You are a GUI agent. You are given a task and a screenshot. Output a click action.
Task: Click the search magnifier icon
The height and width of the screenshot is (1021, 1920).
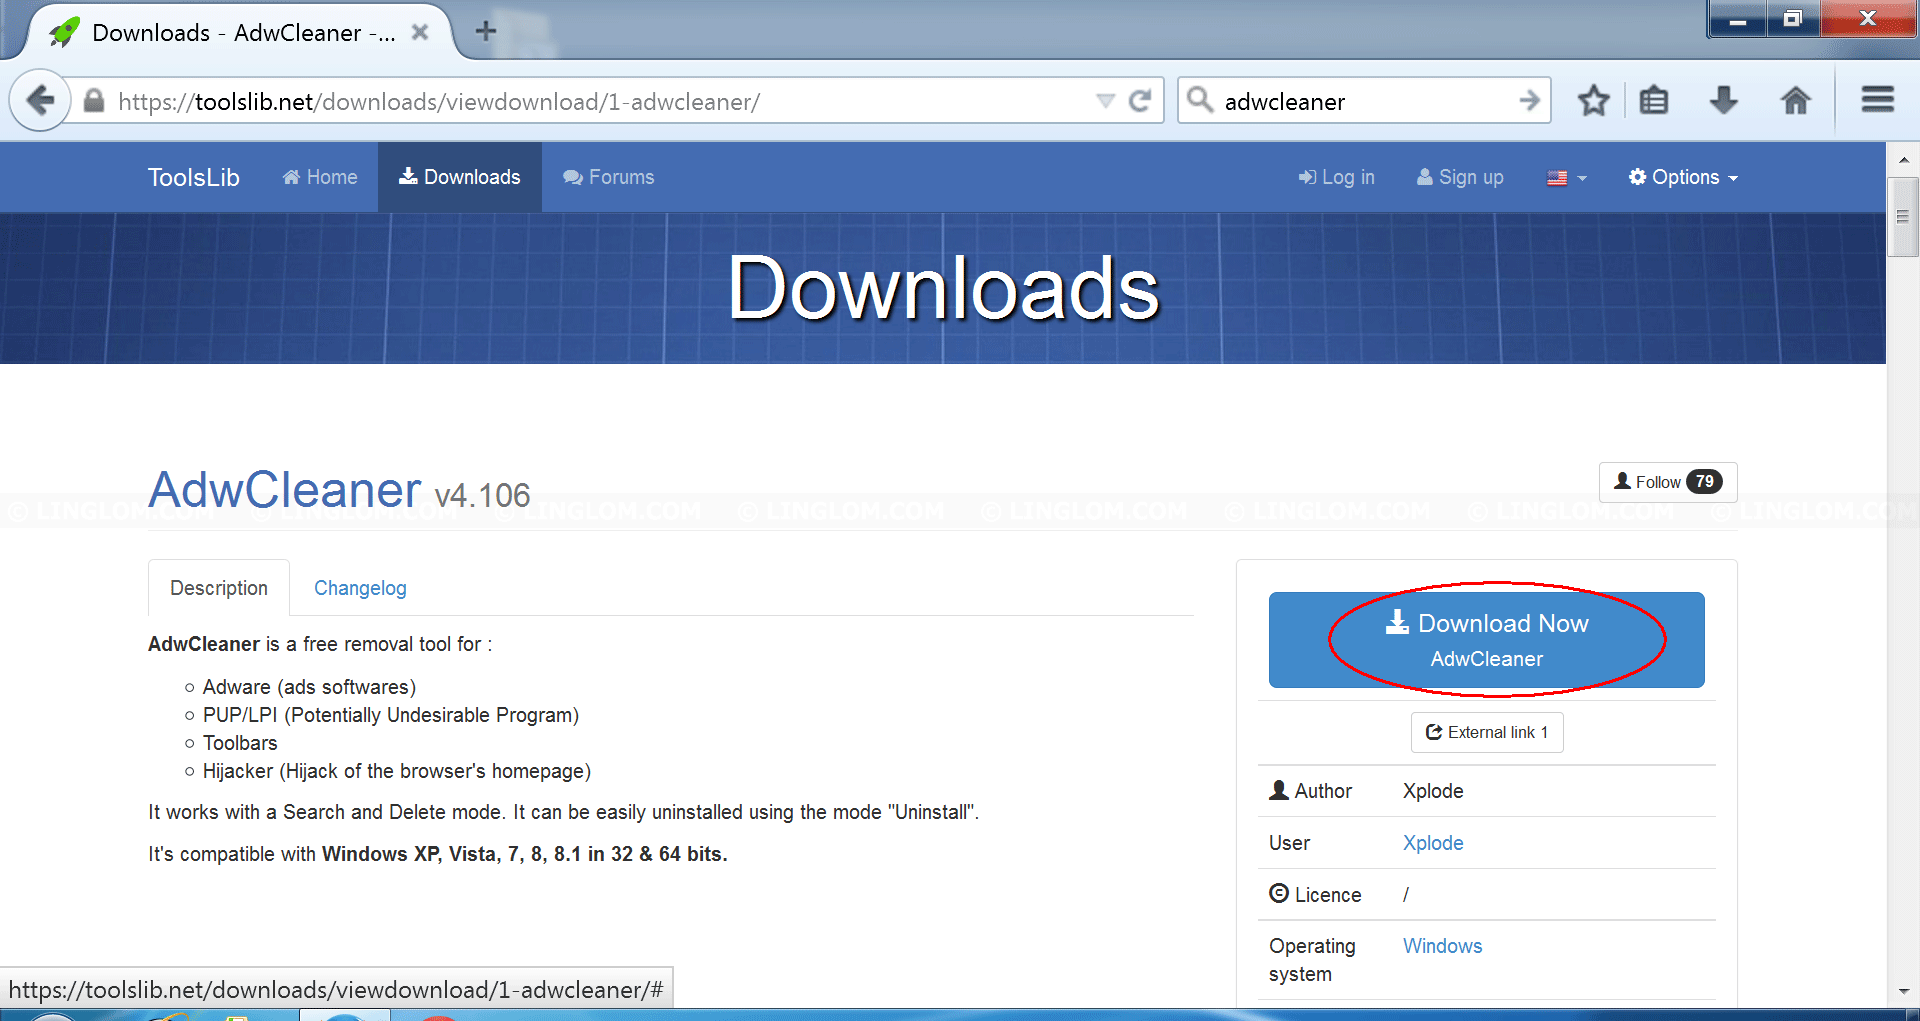coord(1200,100)
